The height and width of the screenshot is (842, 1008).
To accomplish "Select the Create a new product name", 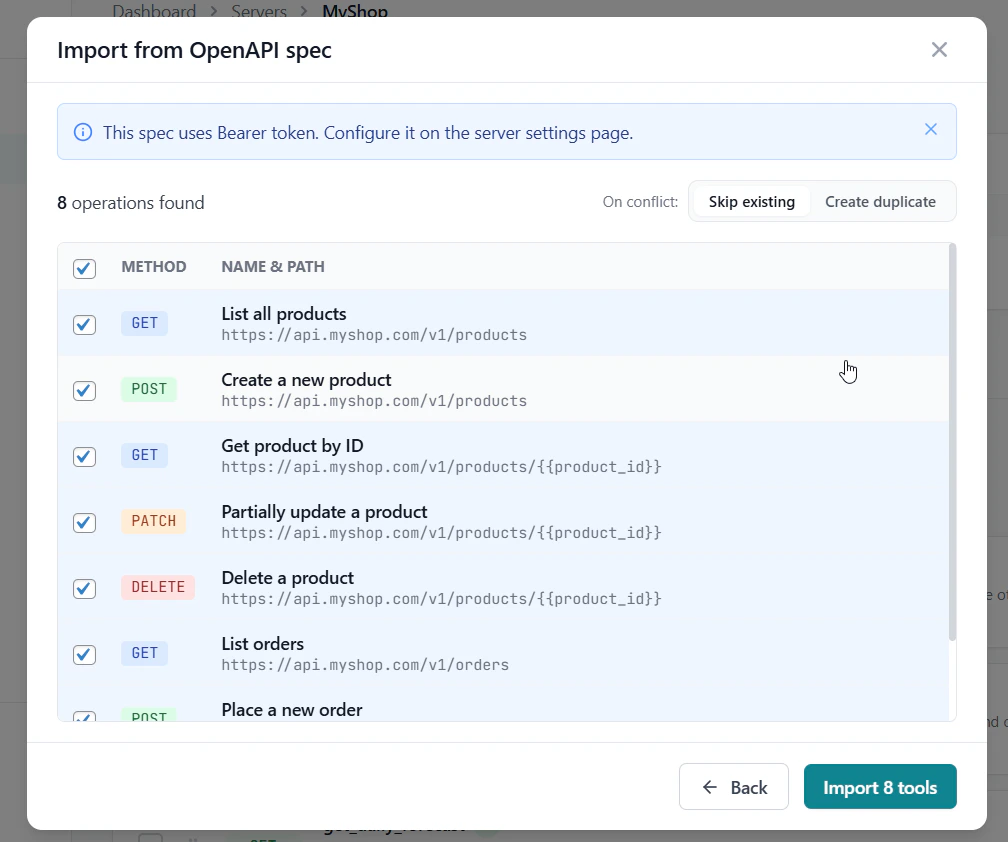I will [306, 380].
